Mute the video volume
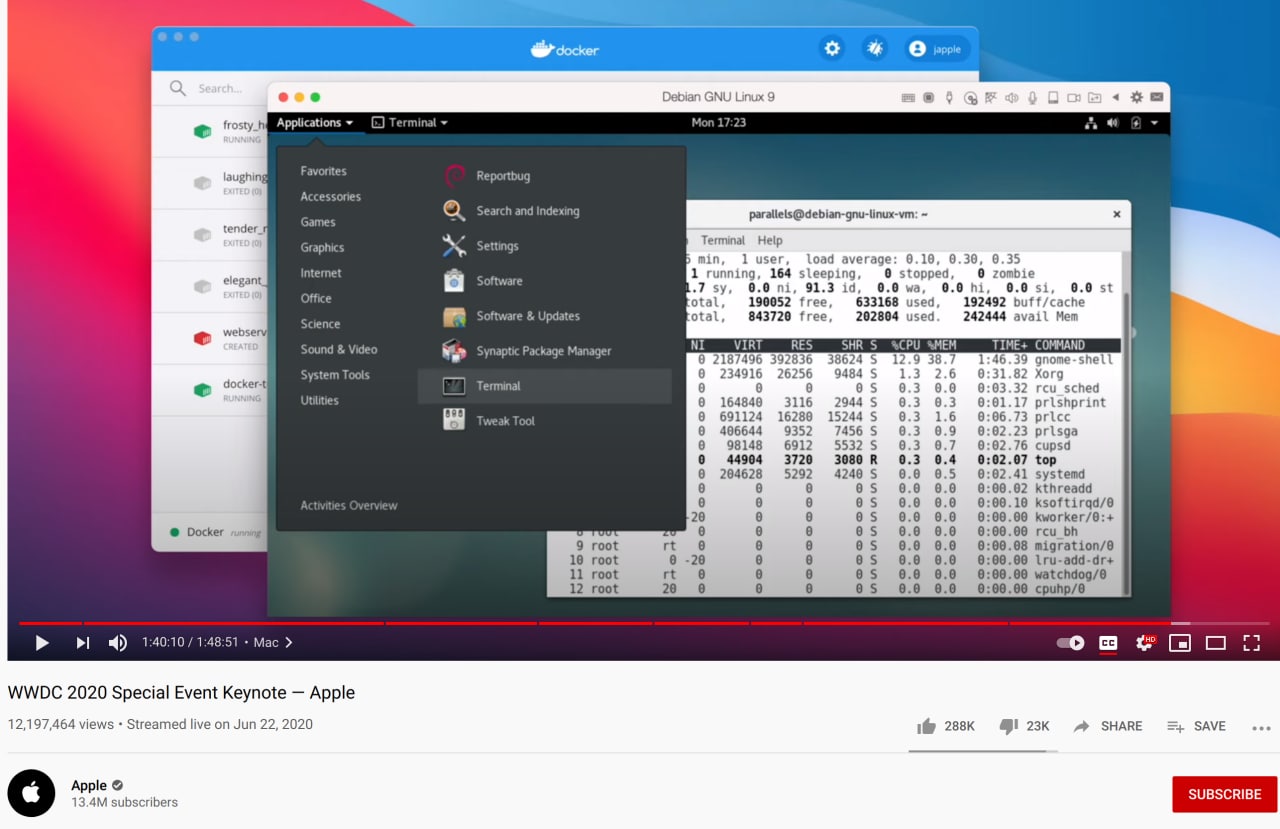The image size is (1280, 829). [118, 643]
